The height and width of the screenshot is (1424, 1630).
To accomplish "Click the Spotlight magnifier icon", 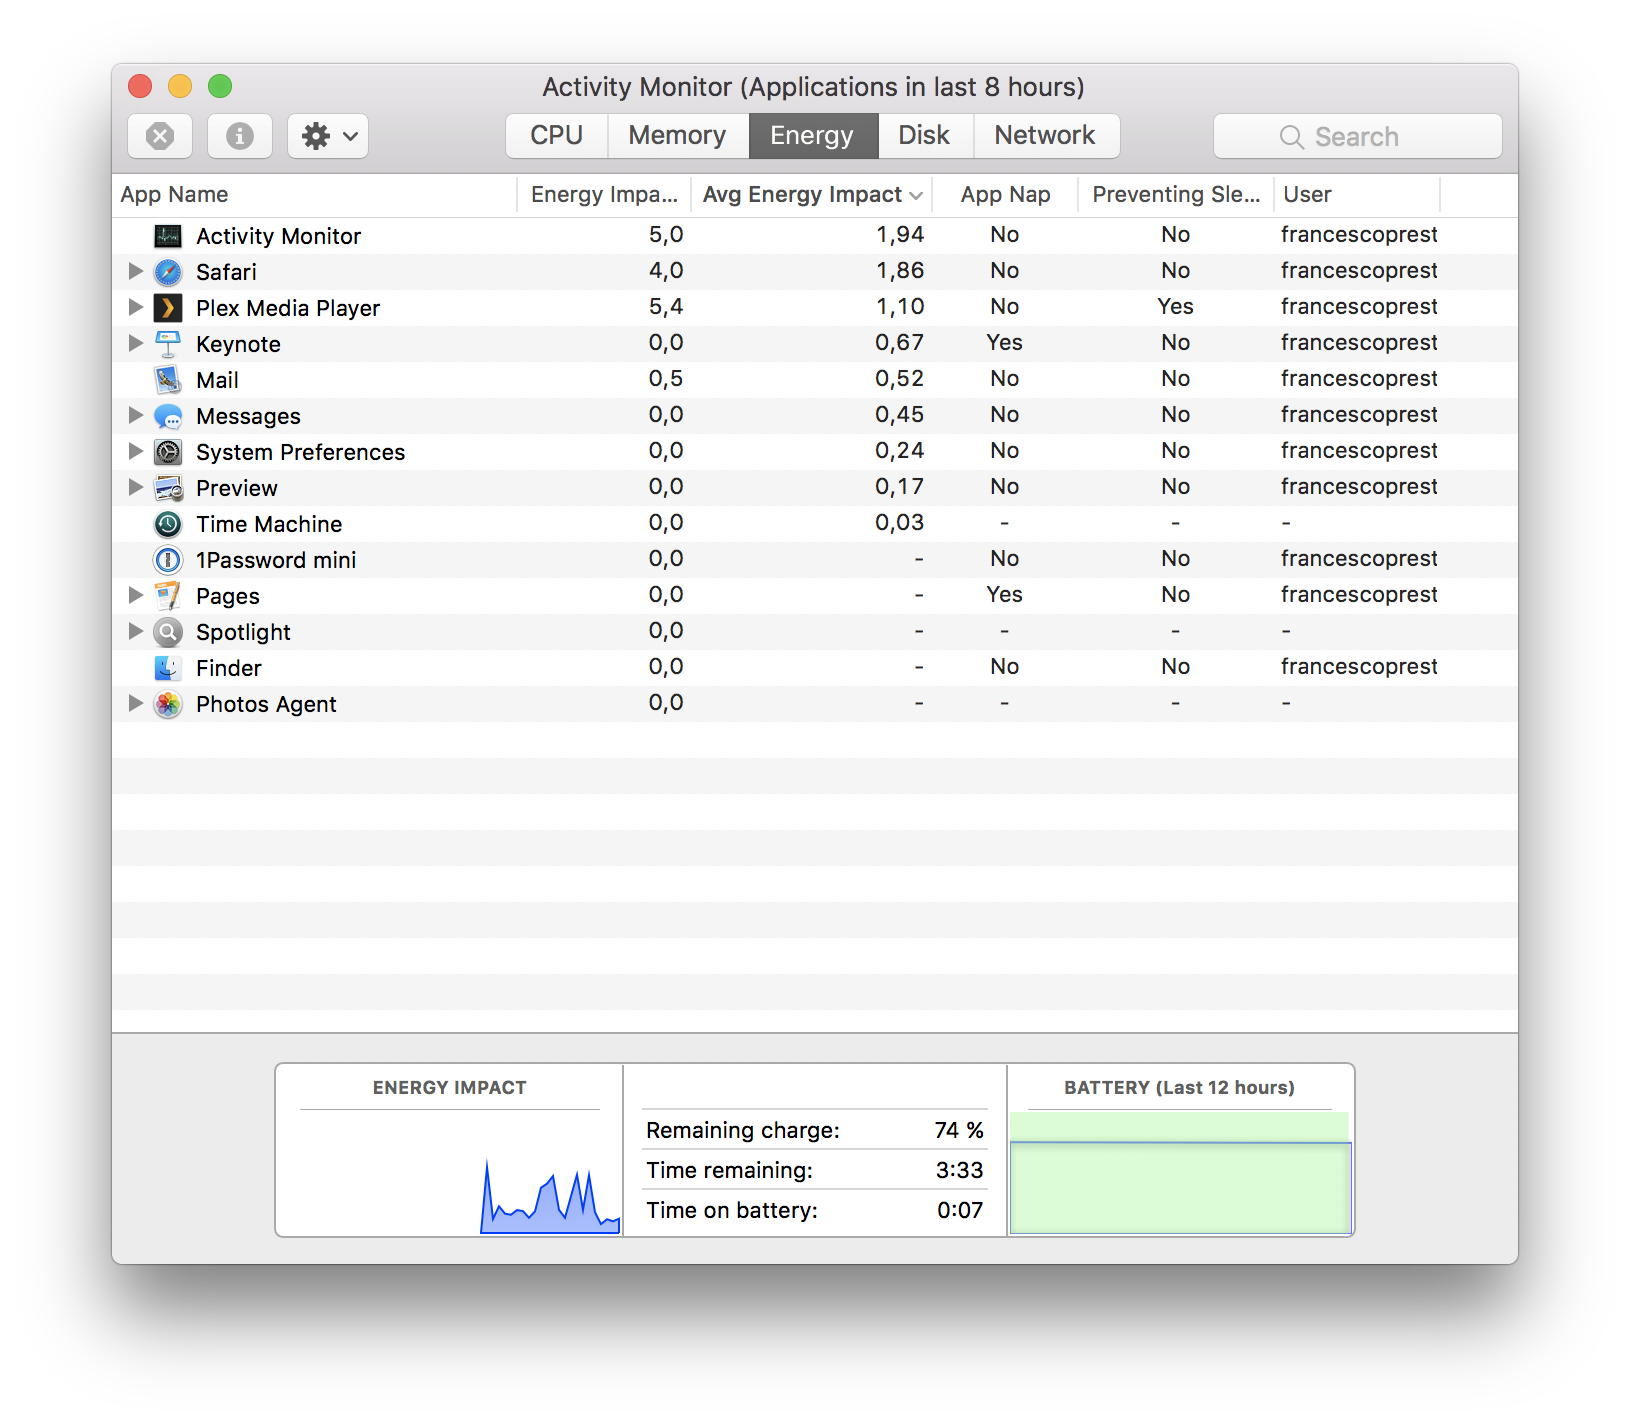I will pos(168,632).
